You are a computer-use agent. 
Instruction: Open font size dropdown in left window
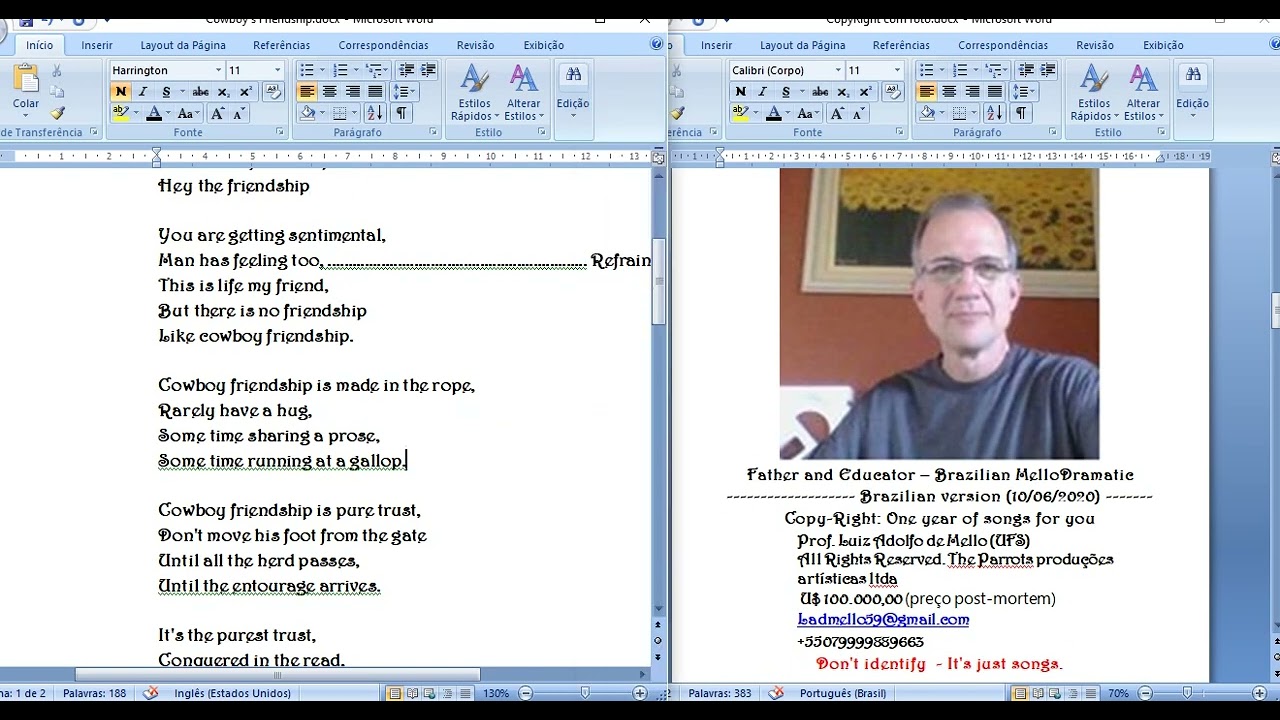278,70
